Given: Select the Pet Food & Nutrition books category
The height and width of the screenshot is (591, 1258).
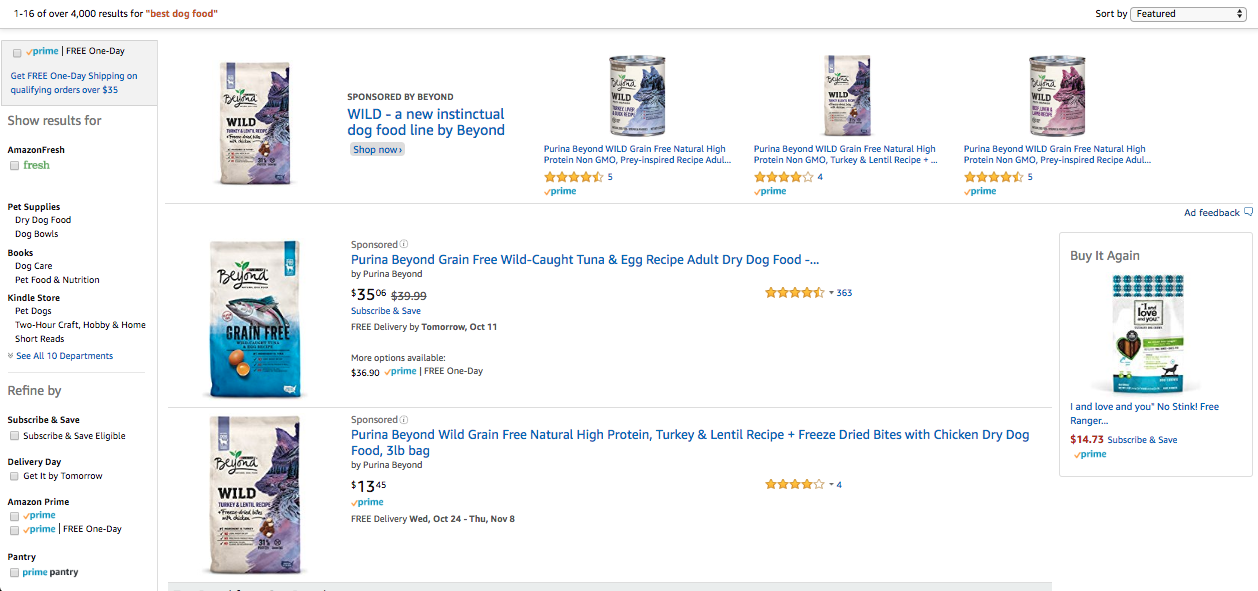Looking at the screenshot, I should pyautogui.click(x=57, y=280).
